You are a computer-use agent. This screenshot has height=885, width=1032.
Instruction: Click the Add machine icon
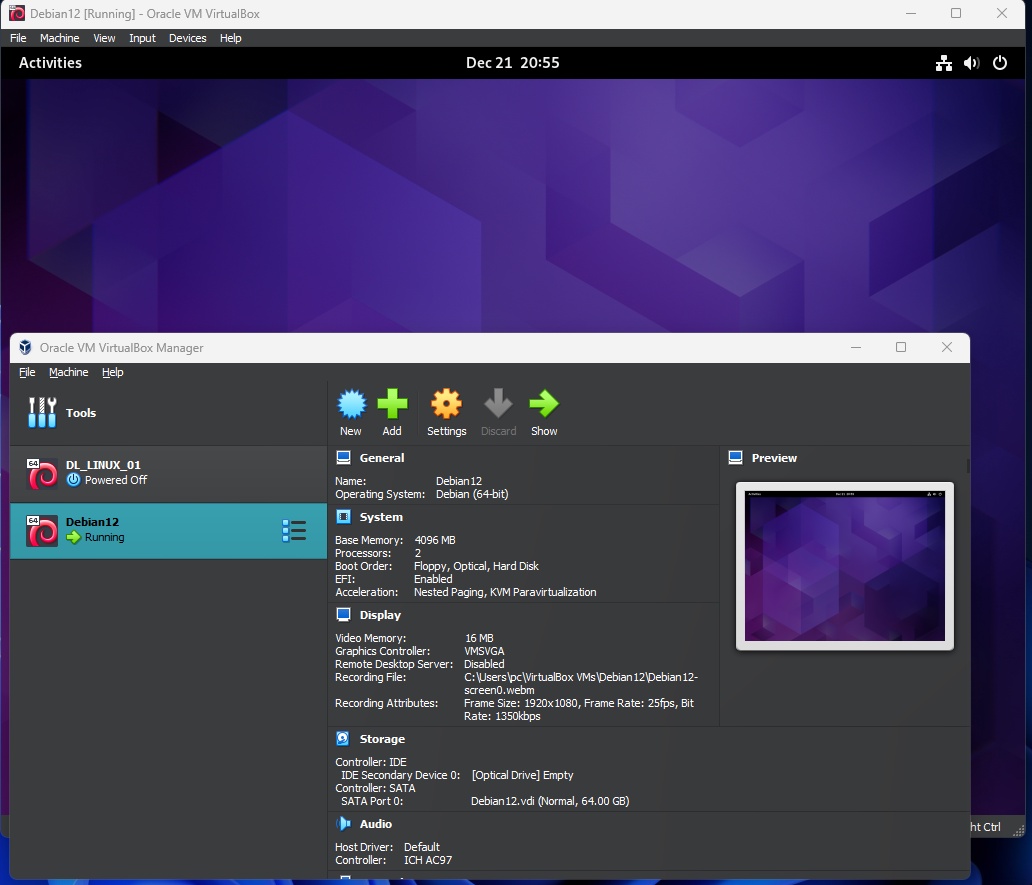click(392, 404)
